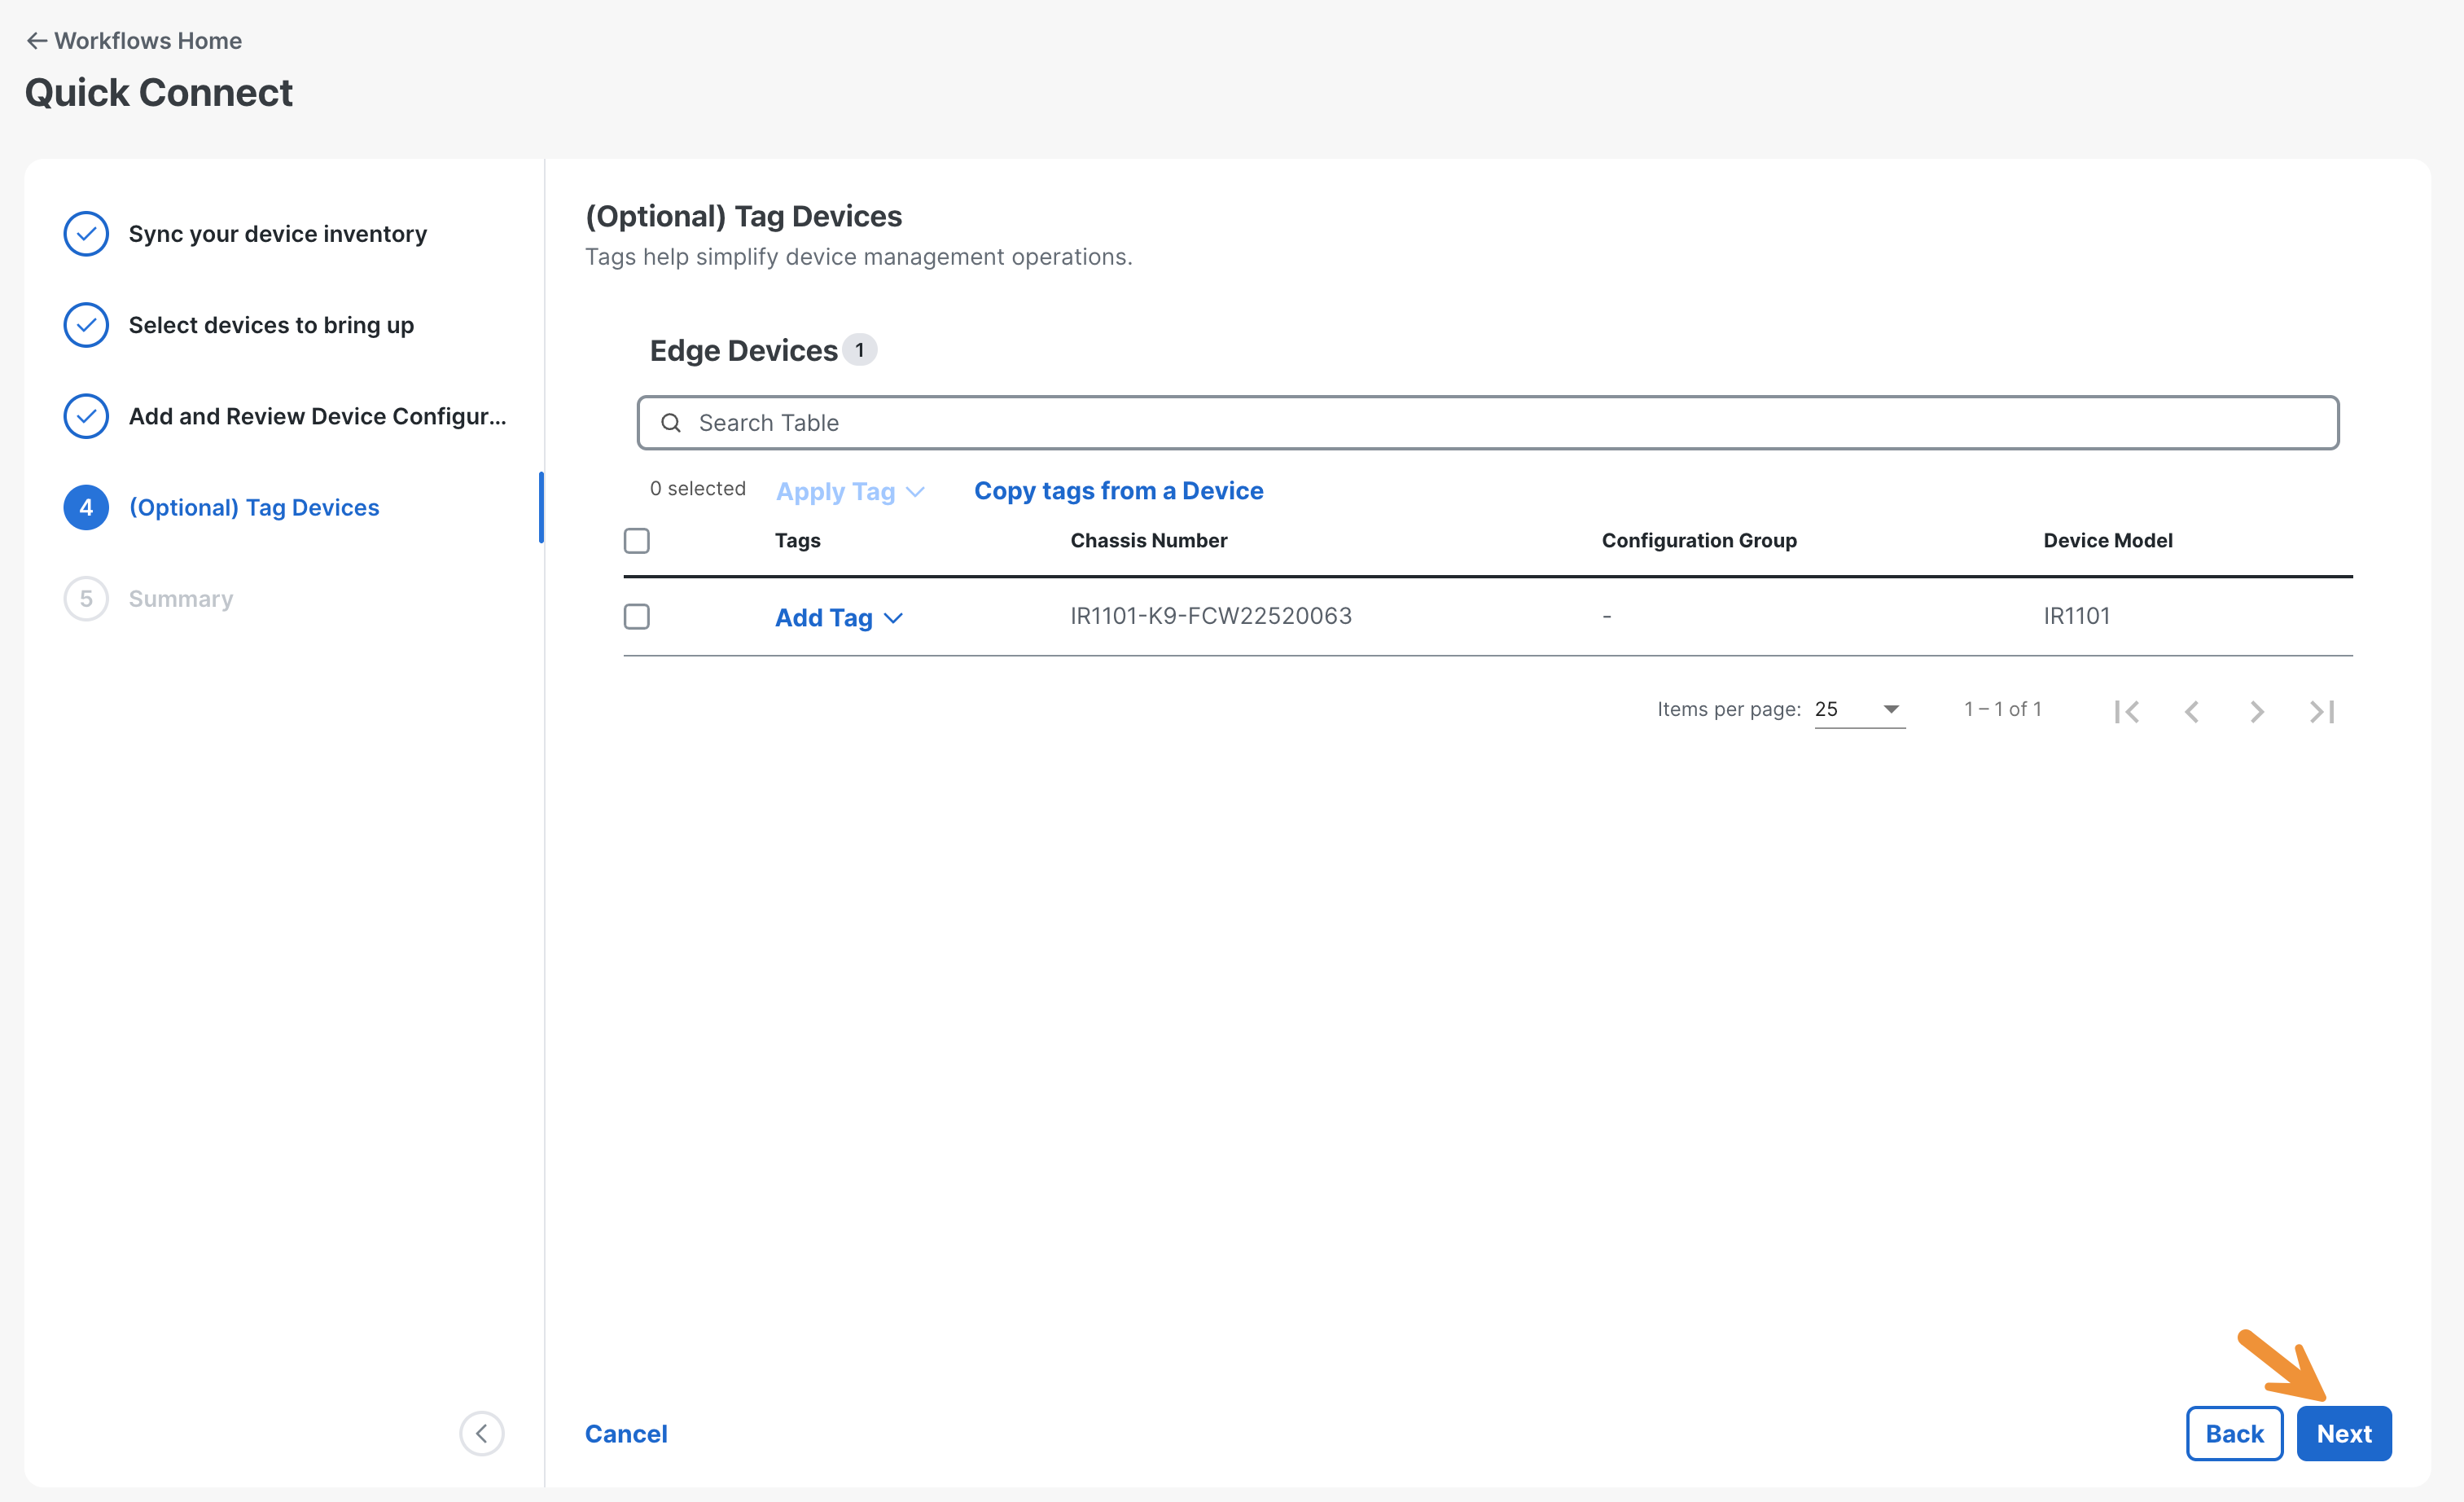
Task: Cancel the Quick Connect workflow
Action: [626, 1433]
